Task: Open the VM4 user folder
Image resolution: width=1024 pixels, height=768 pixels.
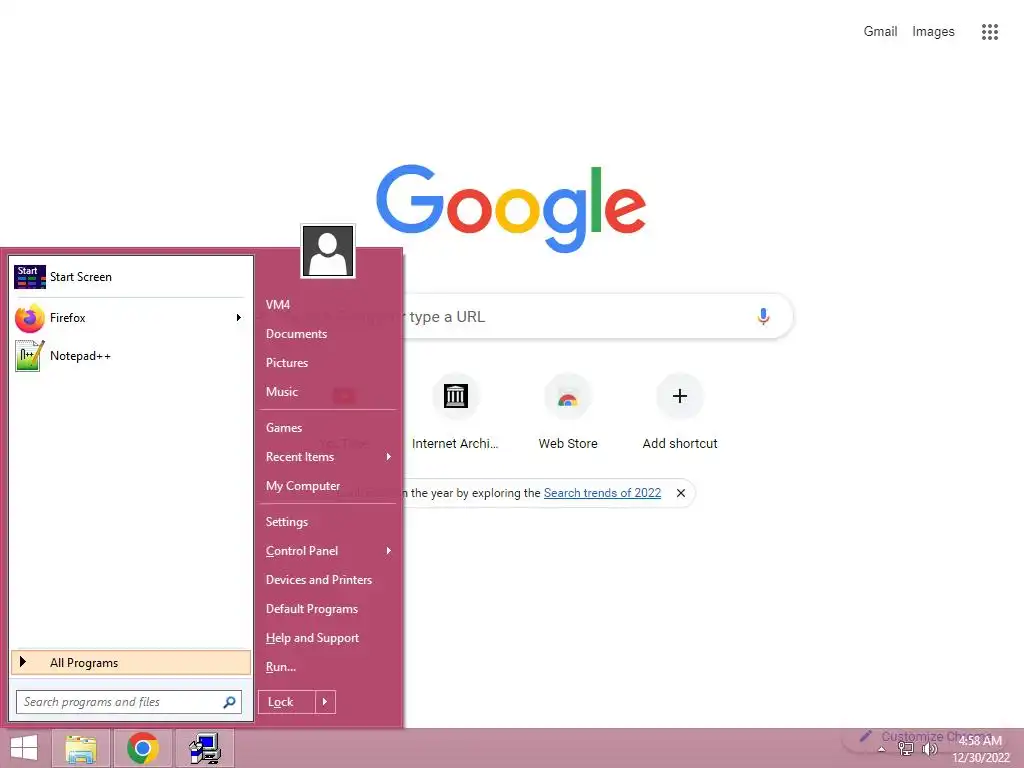Action: (x=278, y=305)
